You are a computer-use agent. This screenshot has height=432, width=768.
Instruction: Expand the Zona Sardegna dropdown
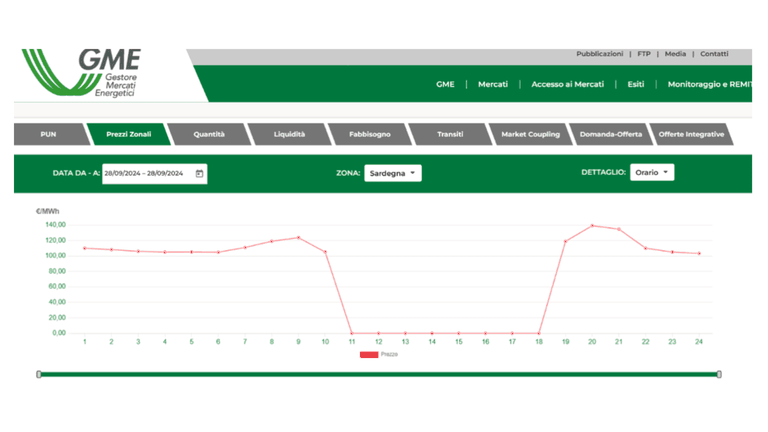click(x=392, y=173)
